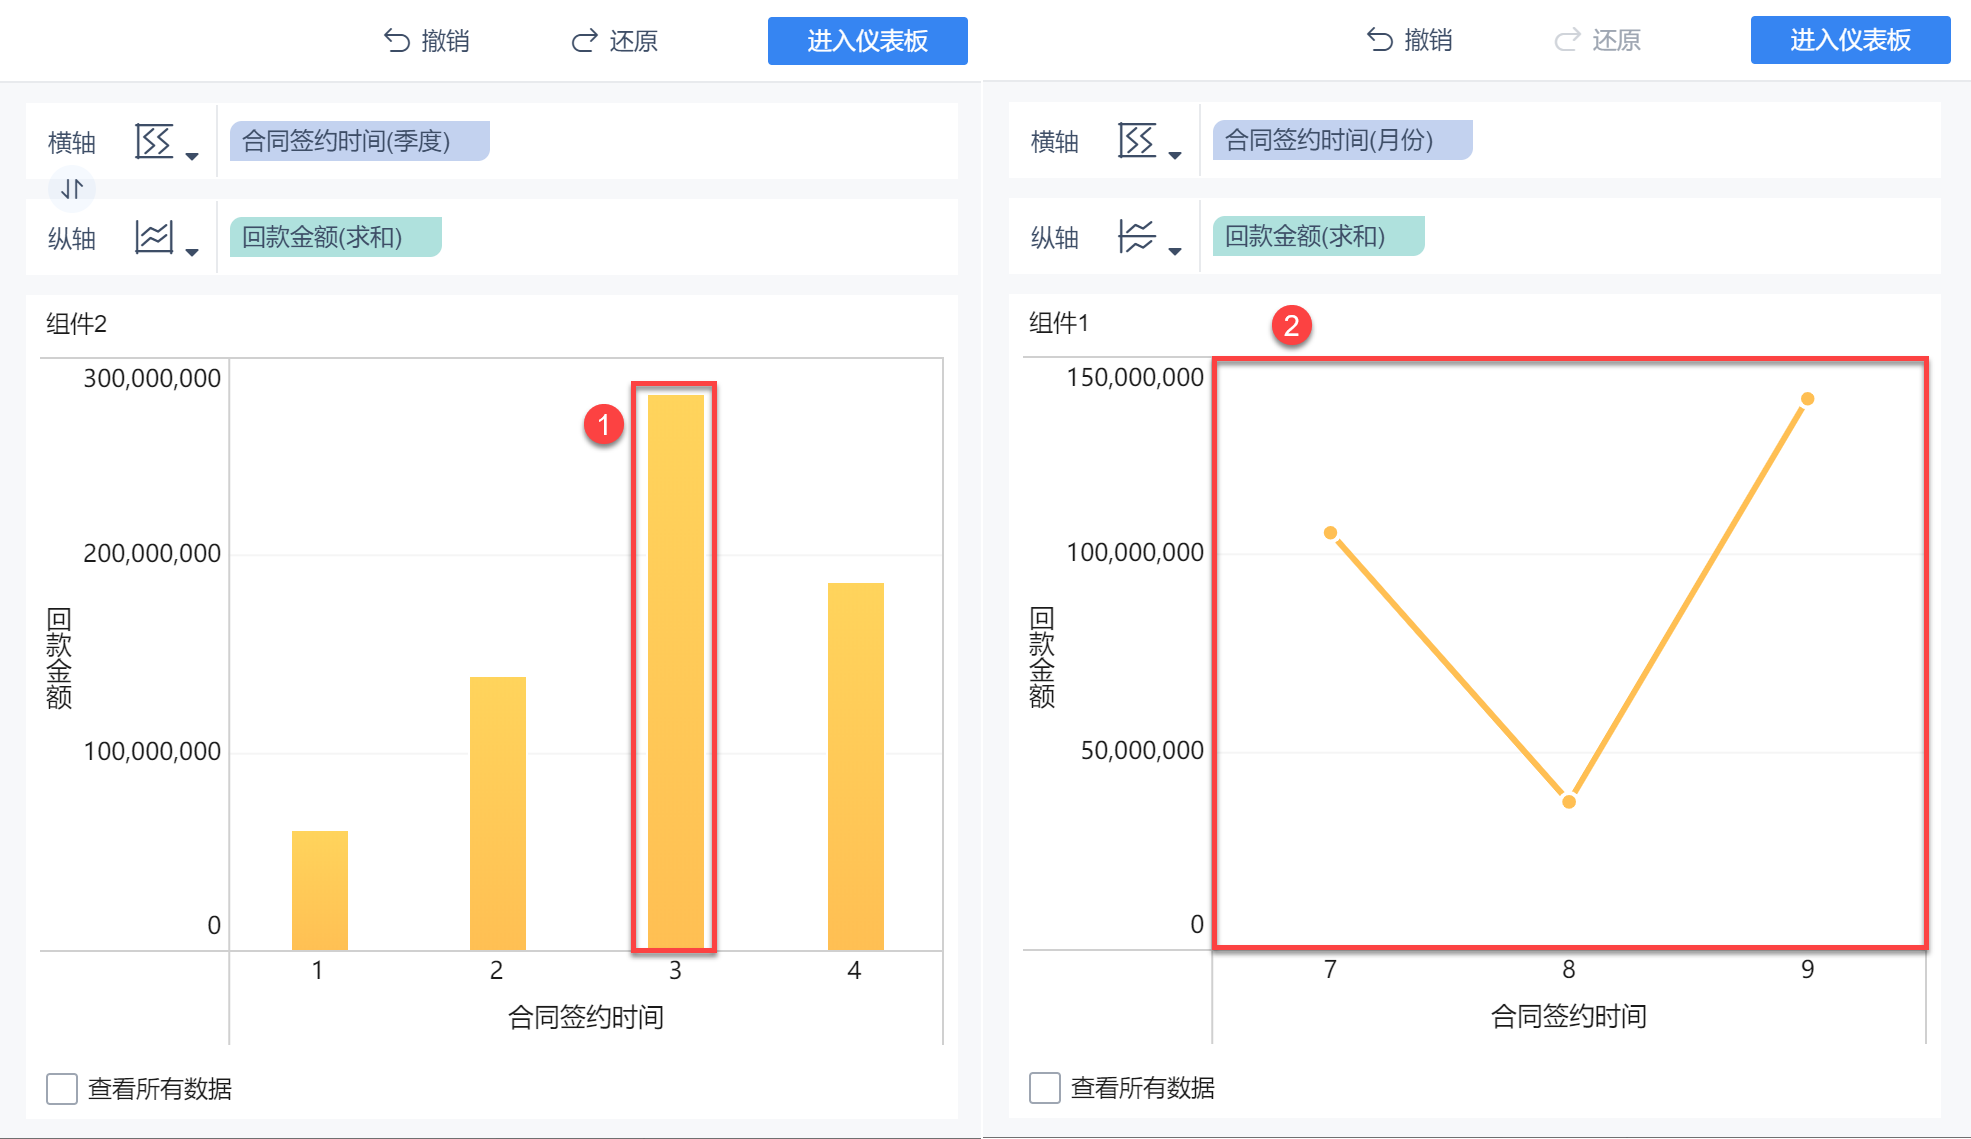
Task: Click the redo arrow icon in left panel
Action: click(584, 41)
